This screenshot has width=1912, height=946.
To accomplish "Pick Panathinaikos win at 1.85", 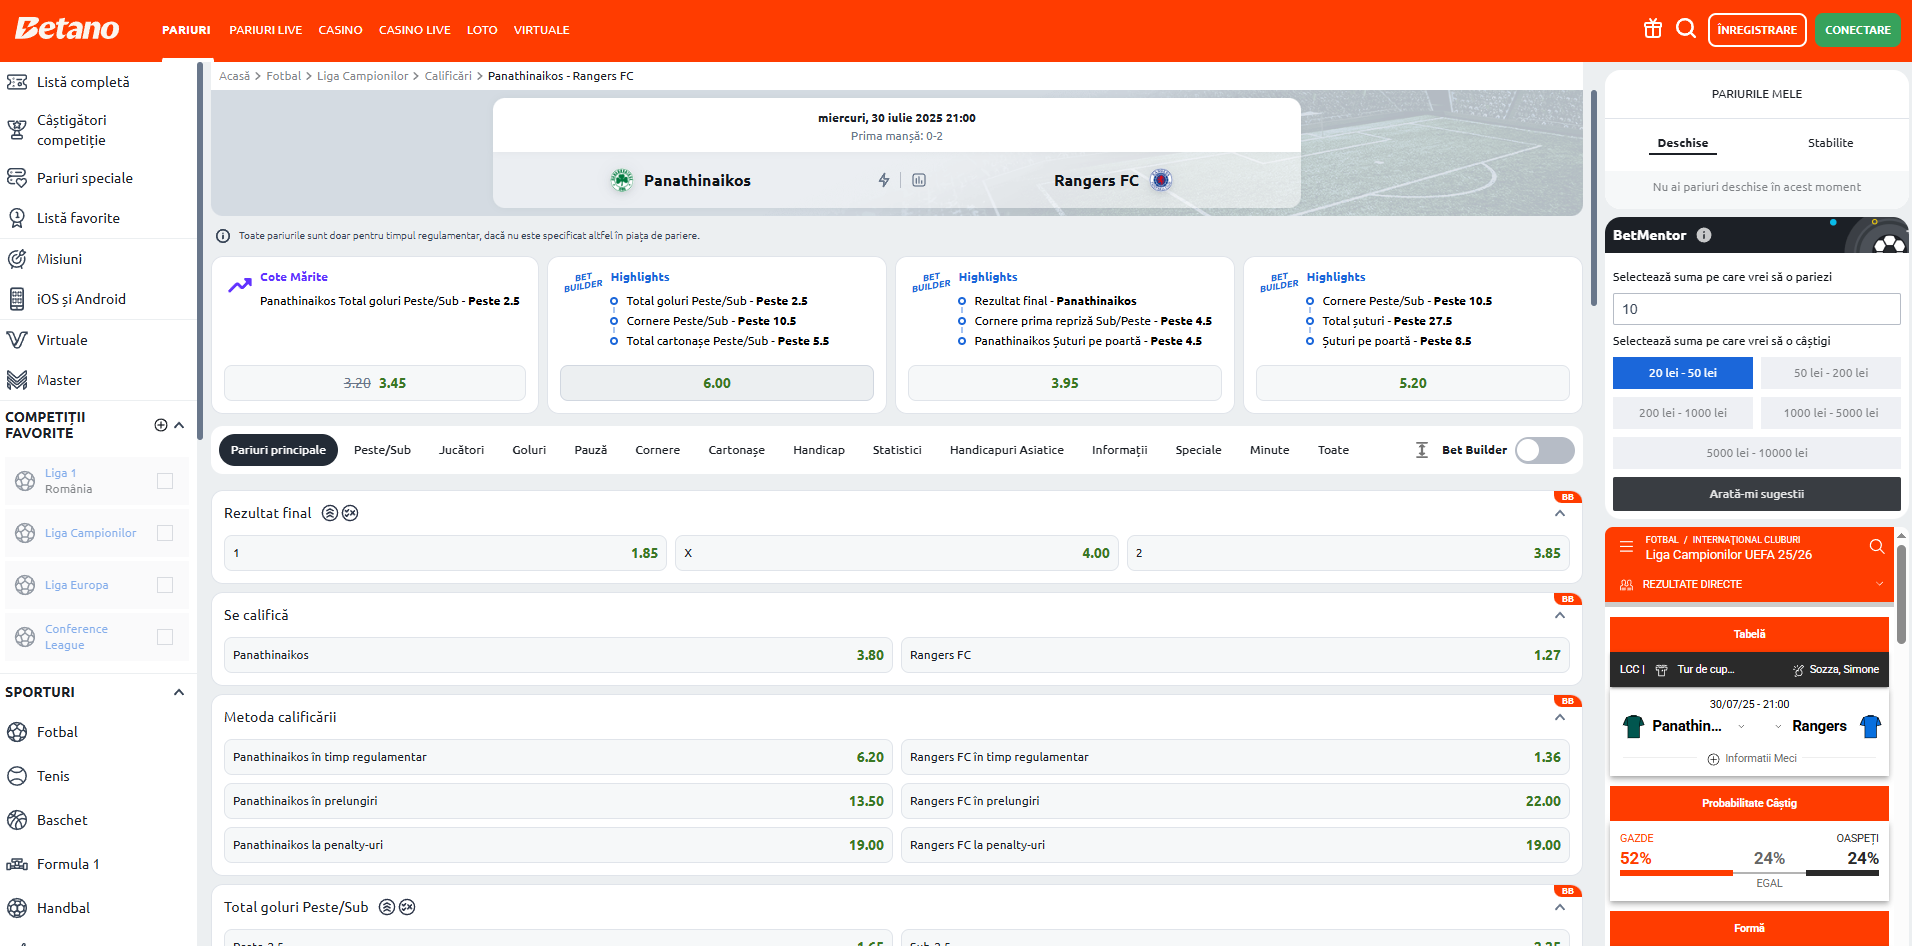I will point(446,553).
